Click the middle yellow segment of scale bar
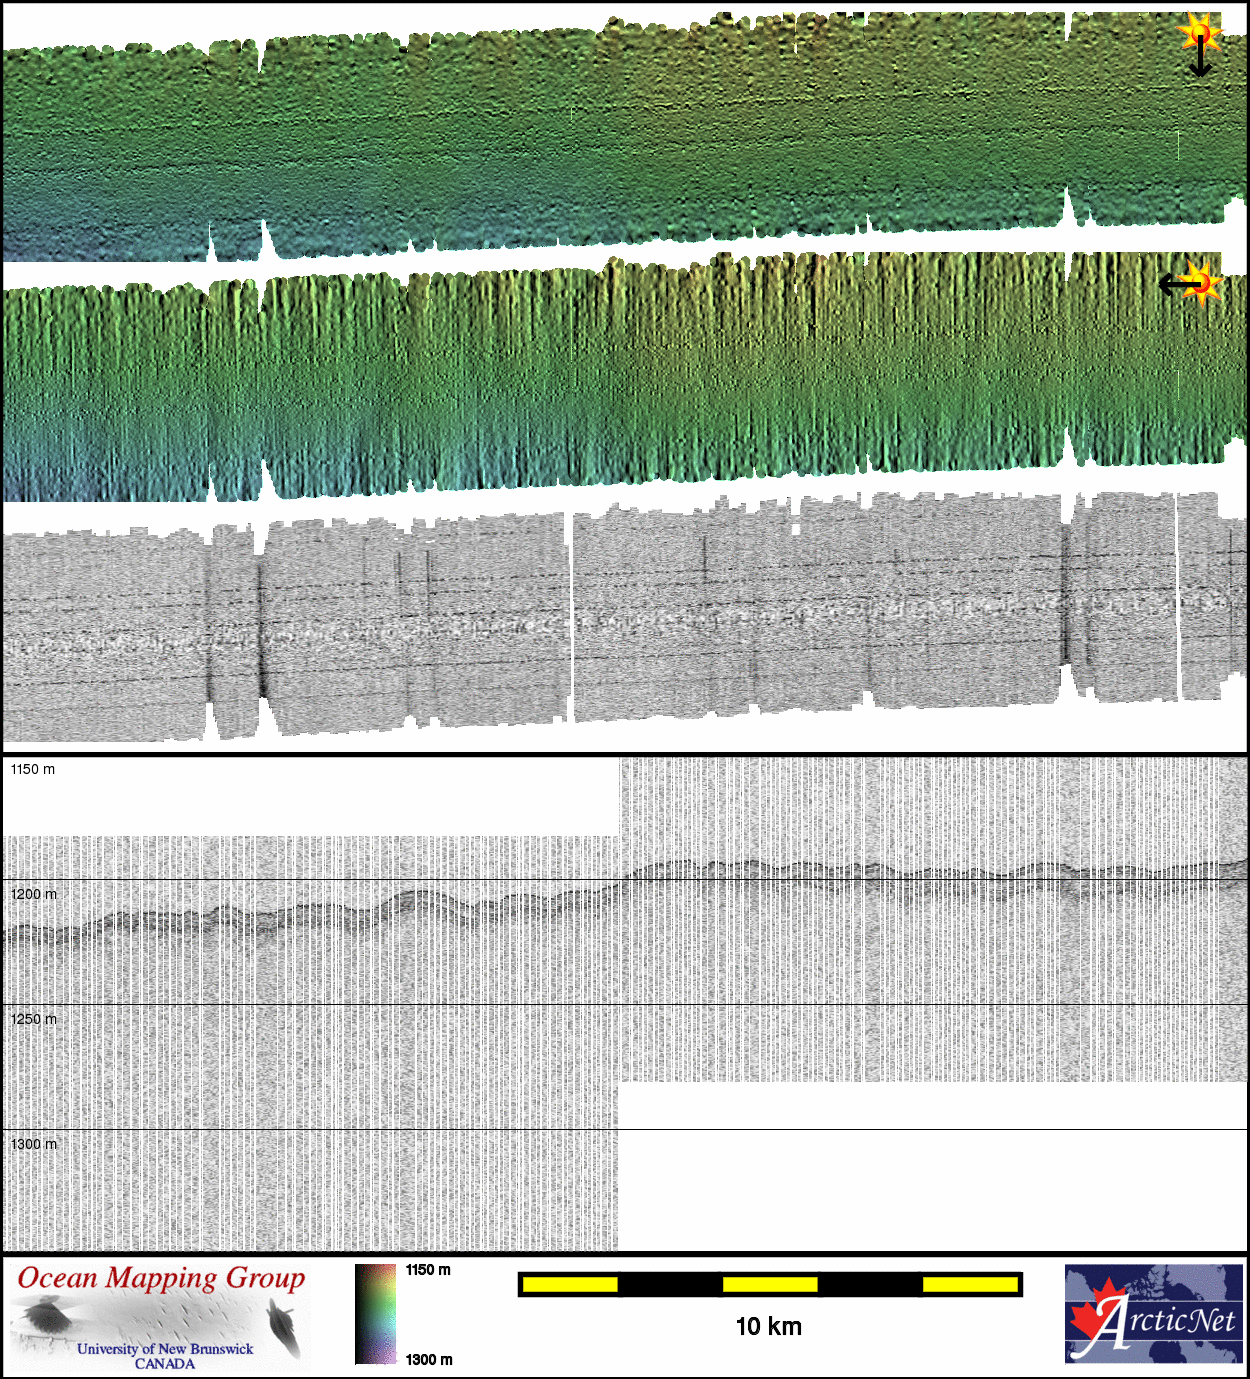Viewport: 1250px width, 1379px height. click(770, 1284)
